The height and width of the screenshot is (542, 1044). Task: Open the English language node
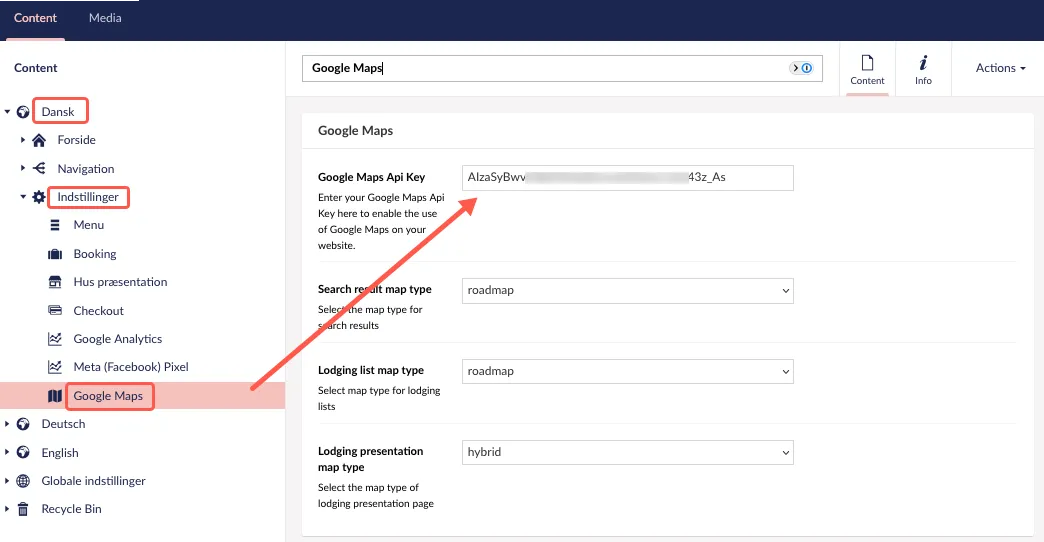point(60,453)
